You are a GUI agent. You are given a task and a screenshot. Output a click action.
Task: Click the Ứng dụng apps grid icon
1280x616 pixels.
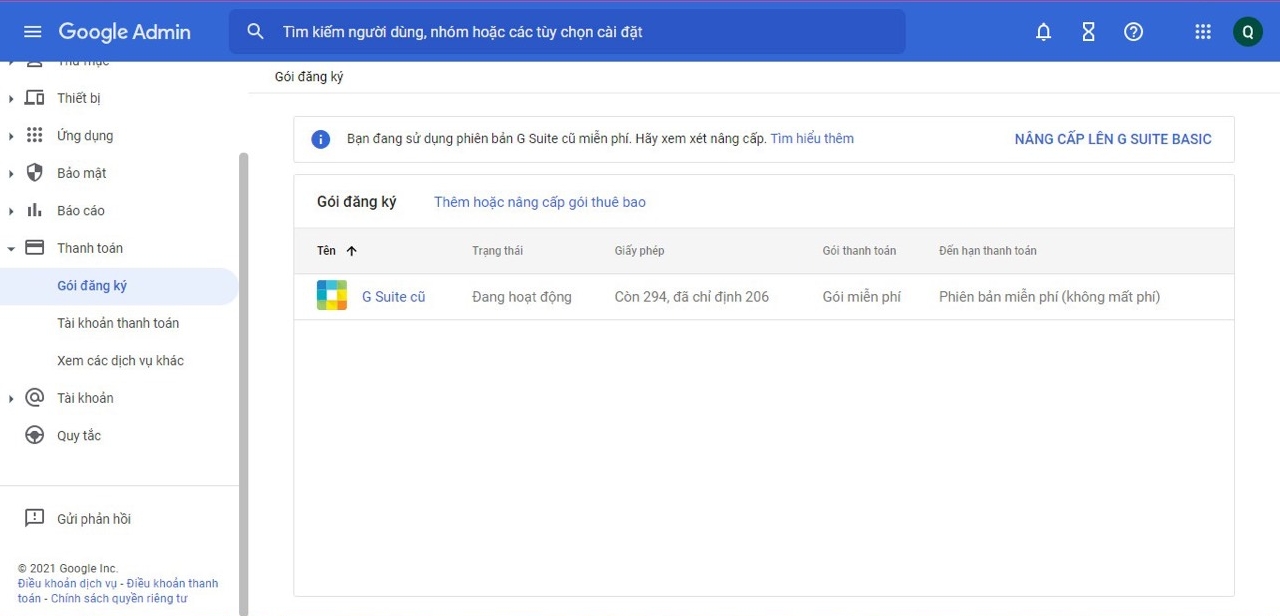tap(34, 135)
